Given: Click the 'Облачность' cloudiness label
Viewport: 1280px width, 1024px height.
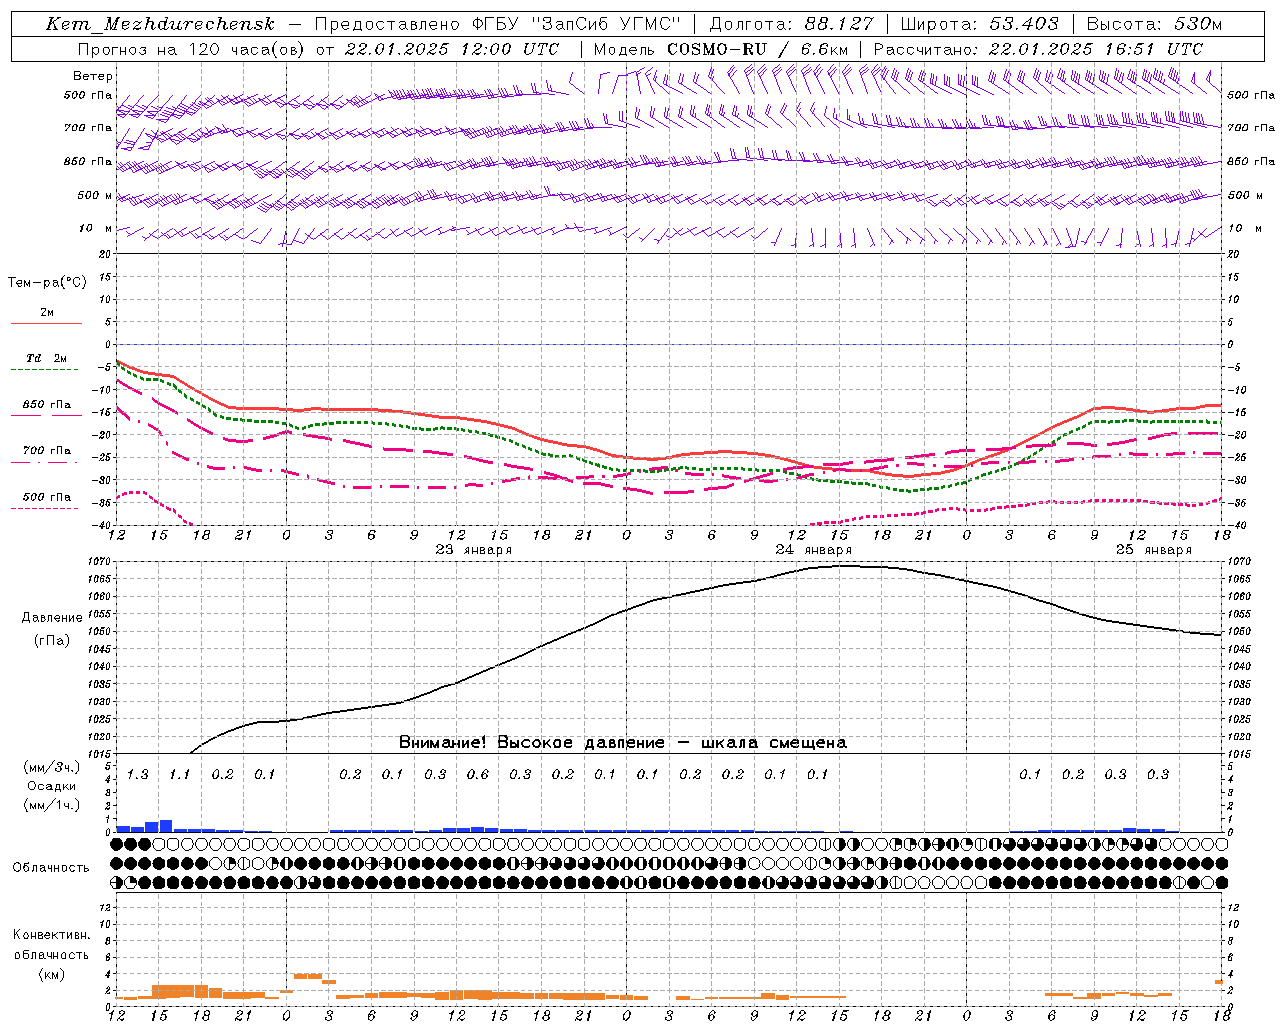Looking at the screenshot, I should point(51,868).
